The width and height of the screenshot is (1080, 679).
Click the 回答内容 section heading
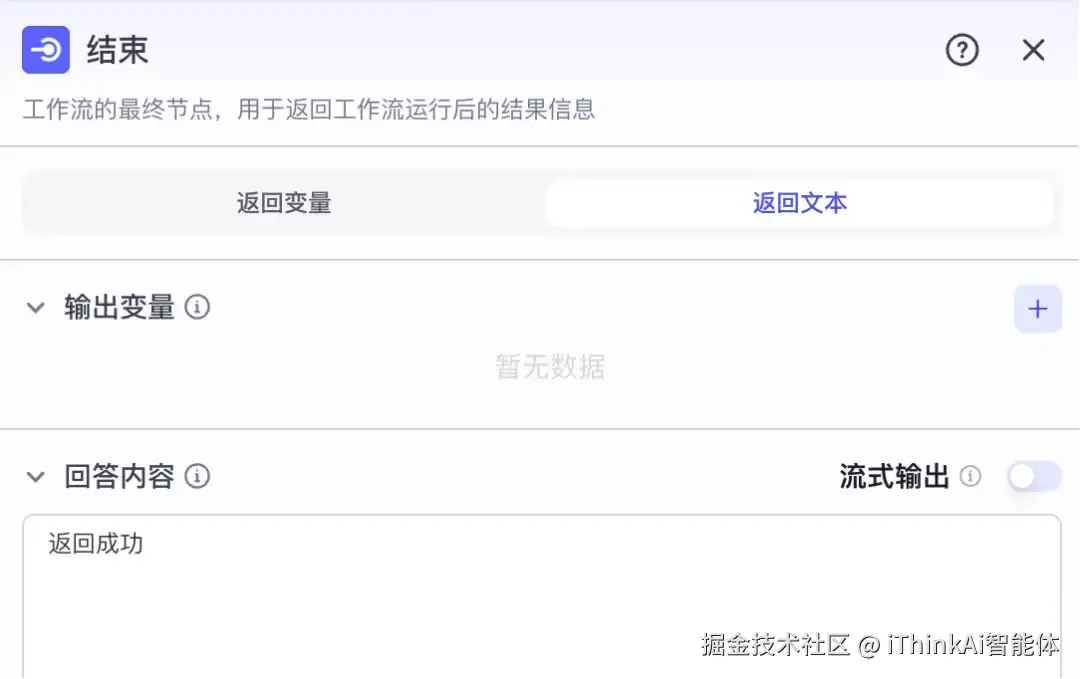[119, 477]
